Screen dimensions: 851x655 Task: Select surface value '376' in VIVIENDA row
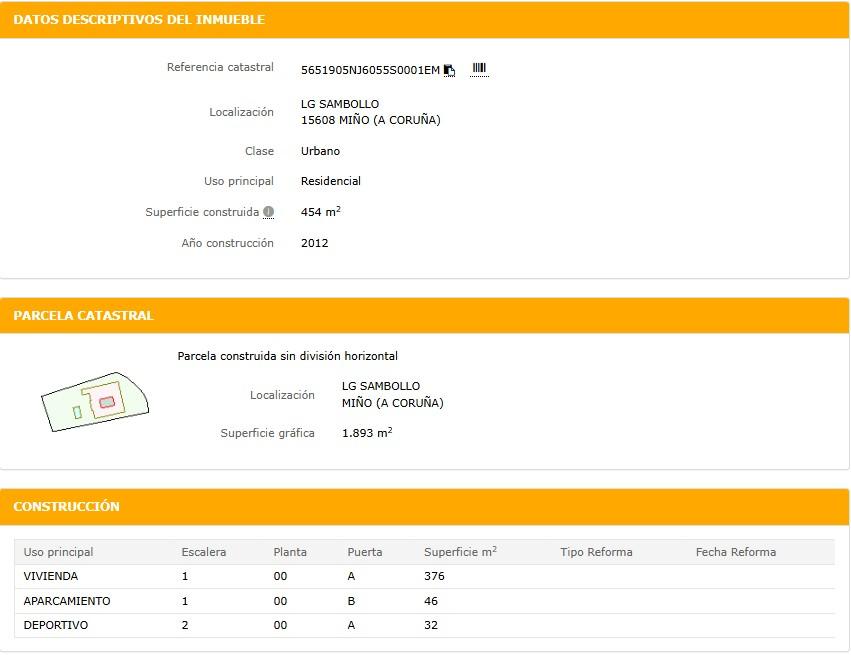click(434, 576)
